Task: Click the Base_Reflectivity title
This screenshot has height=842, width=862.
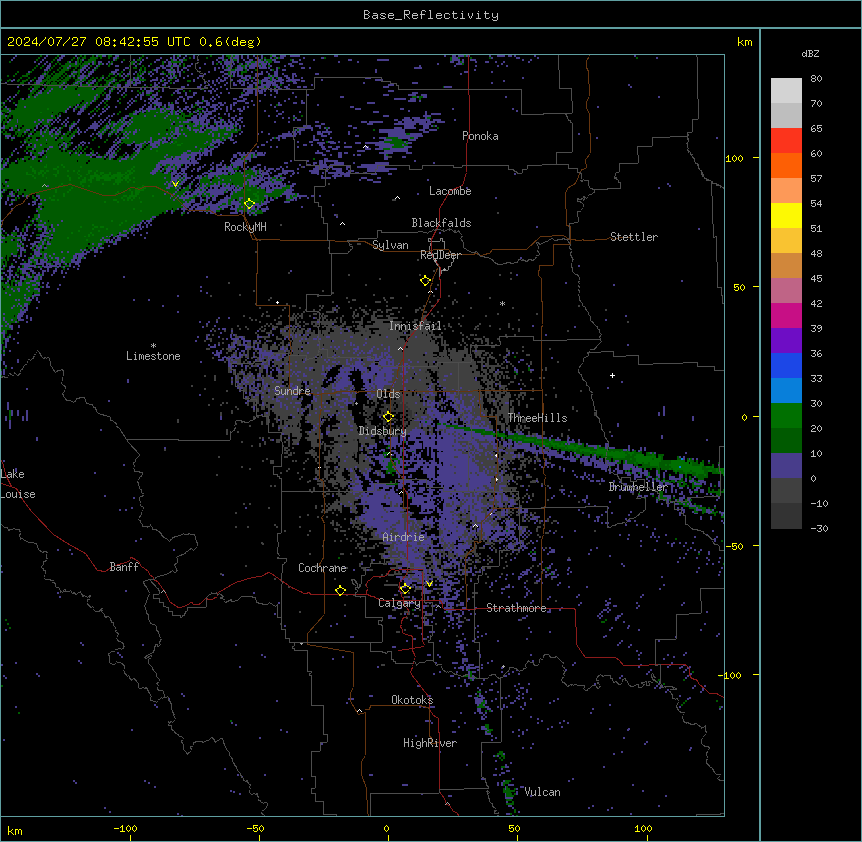Action: (431, 15)
